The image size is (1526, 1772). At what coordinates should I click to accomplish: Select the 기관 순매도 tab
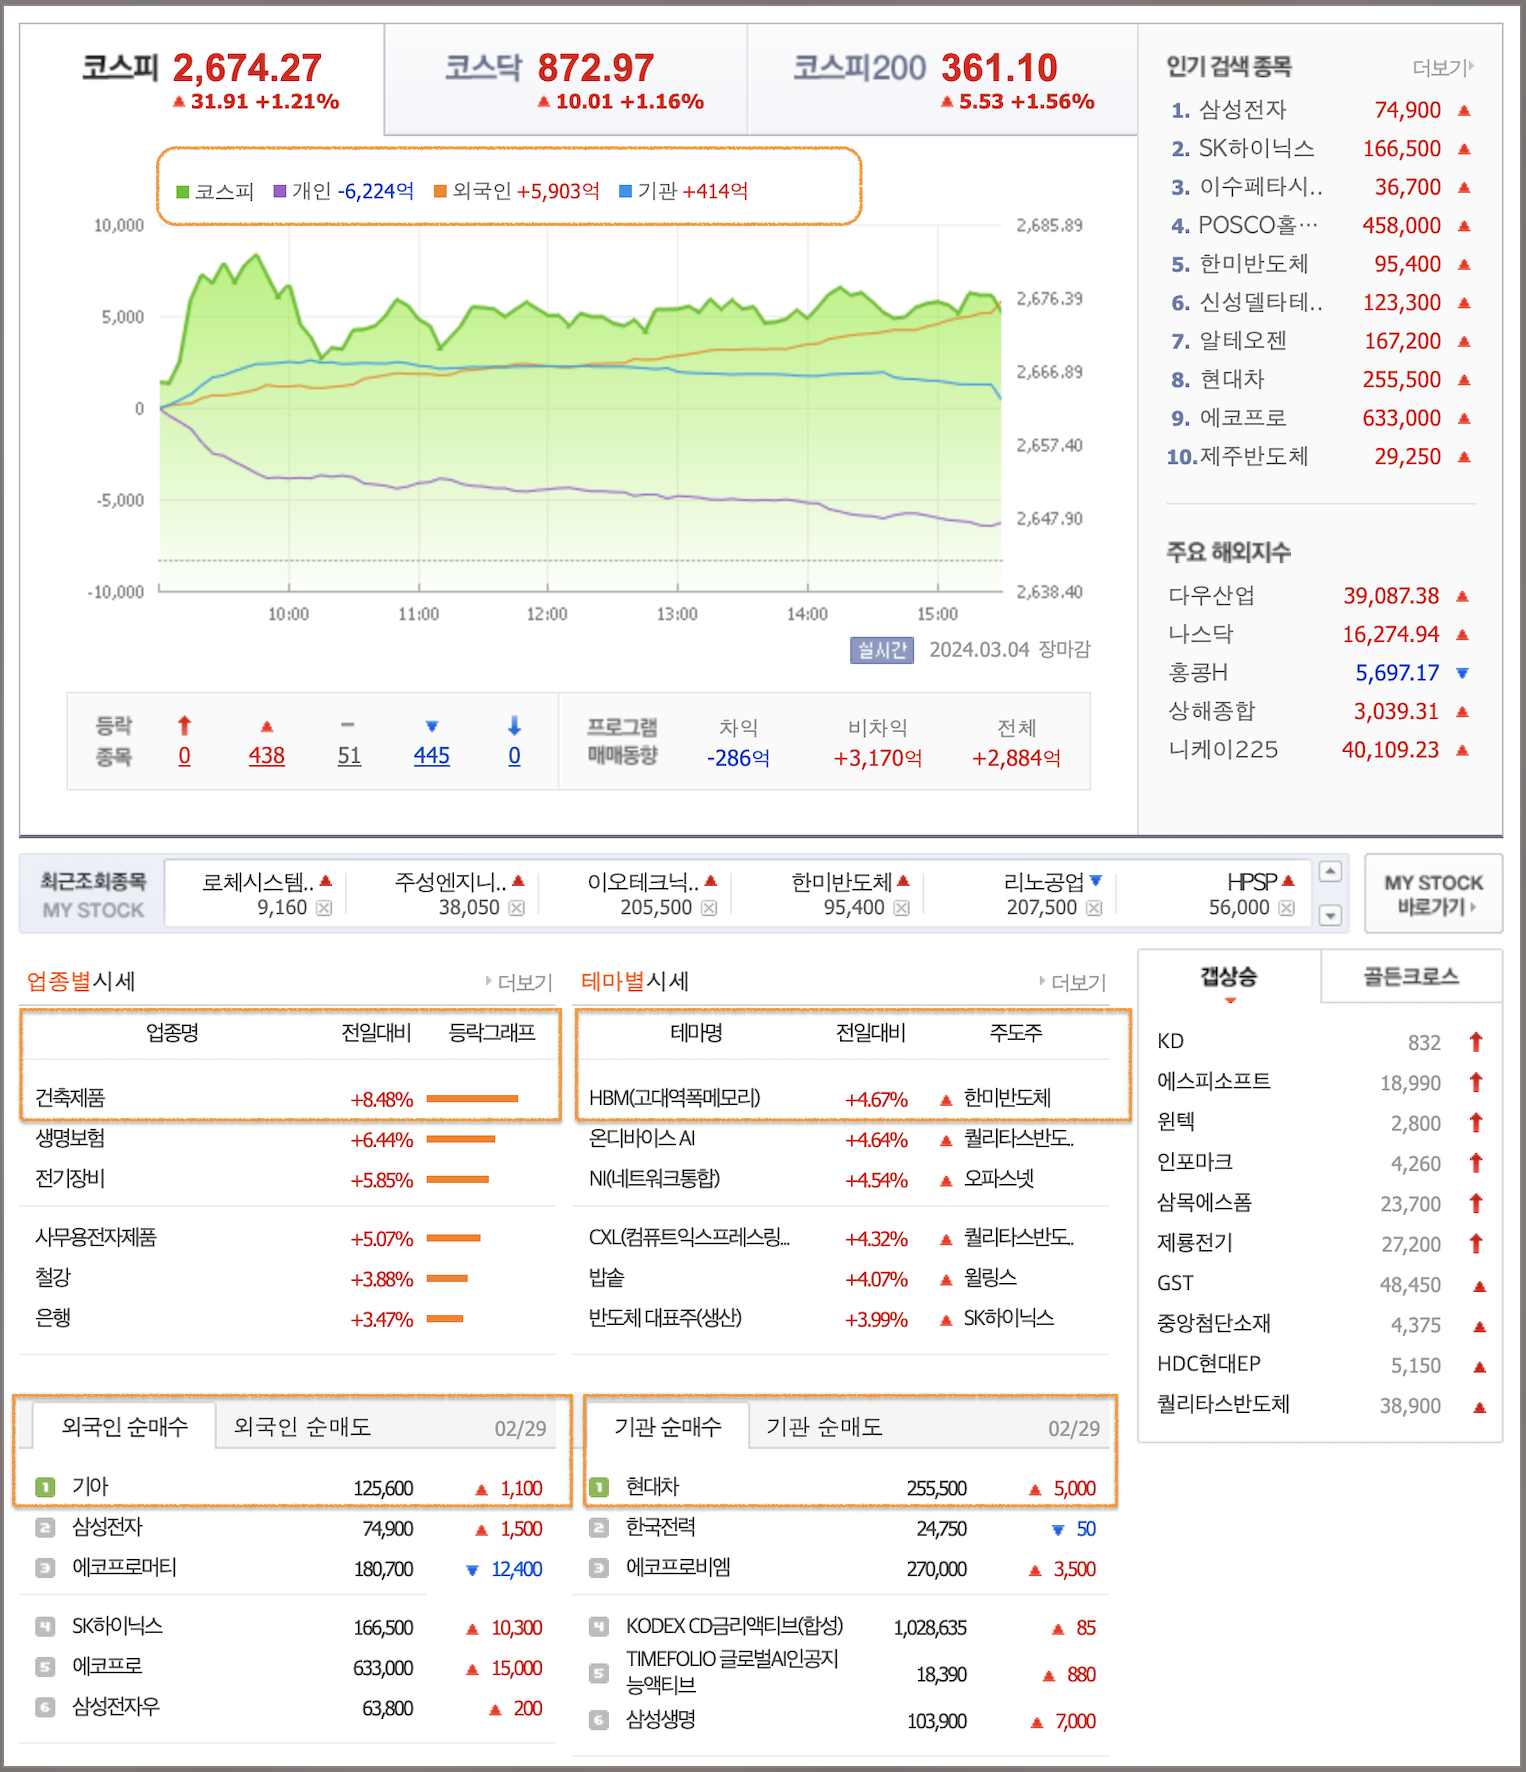coord(824,1427)
